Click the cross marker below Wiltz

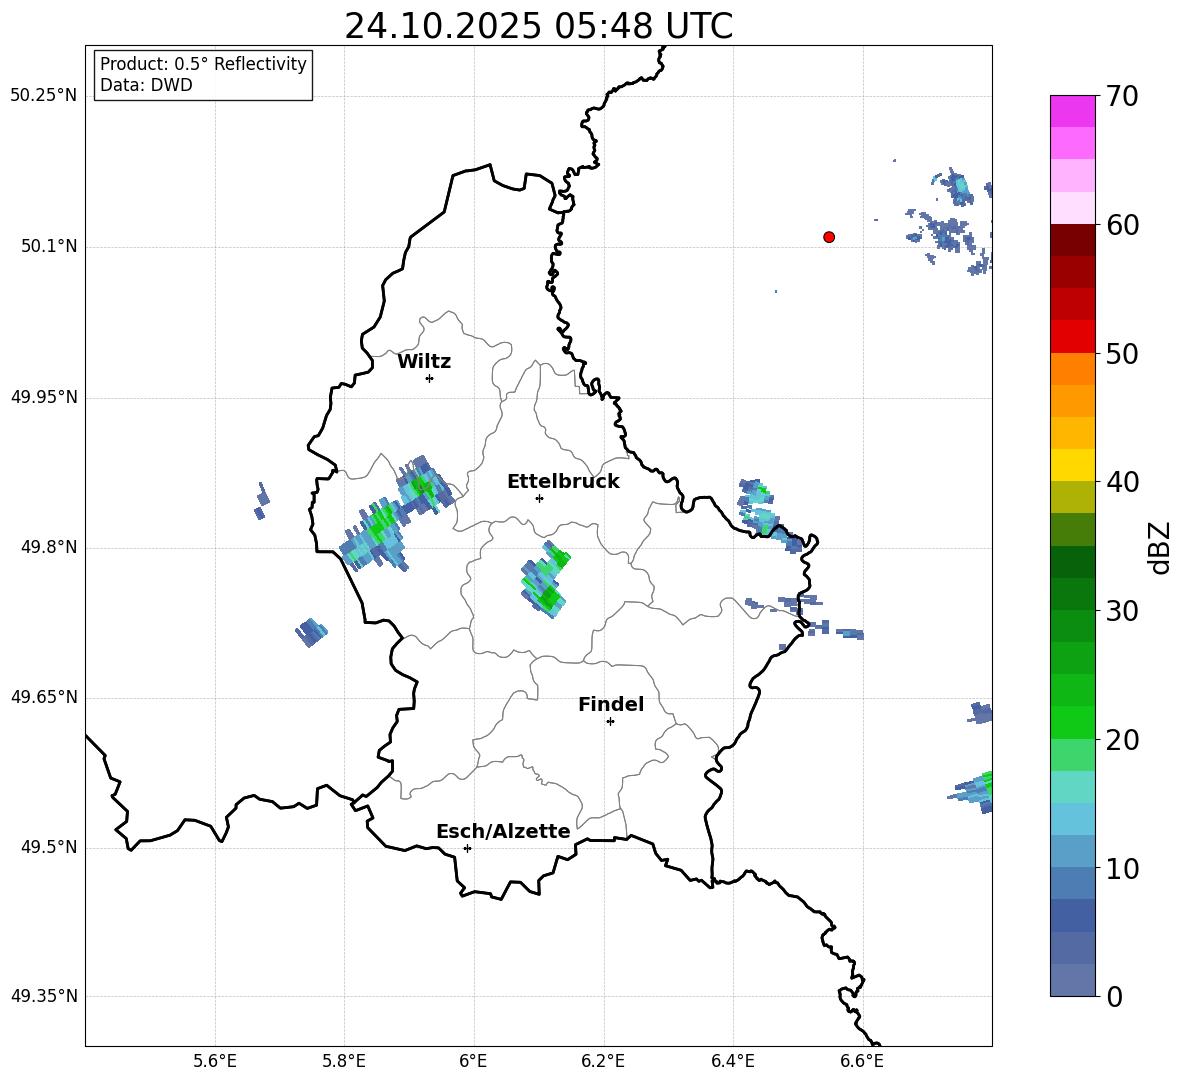coord(430,378)
